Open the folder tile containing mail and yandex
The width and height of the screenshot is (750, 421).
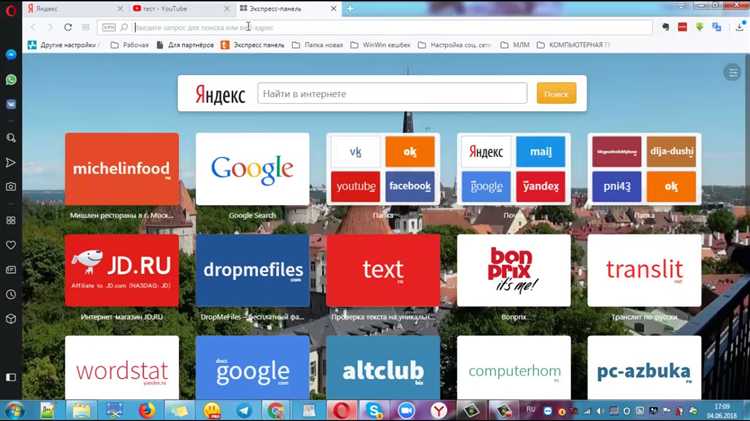[x=514, y=169]
